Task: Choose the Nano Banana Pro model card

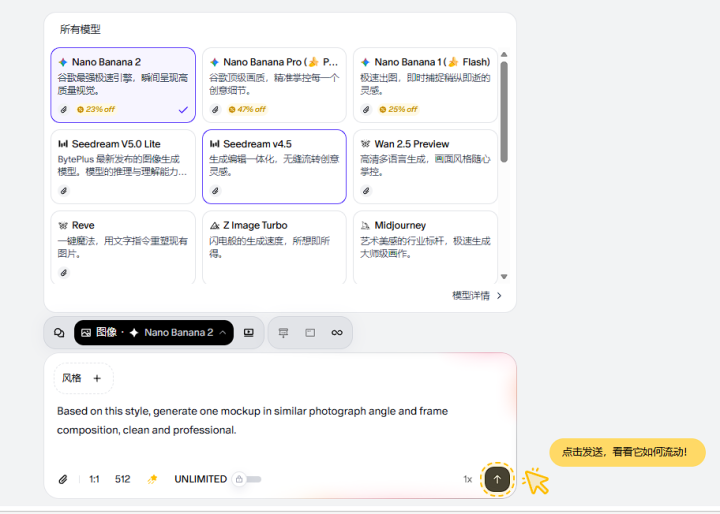Action: click(x=274, y=85)
